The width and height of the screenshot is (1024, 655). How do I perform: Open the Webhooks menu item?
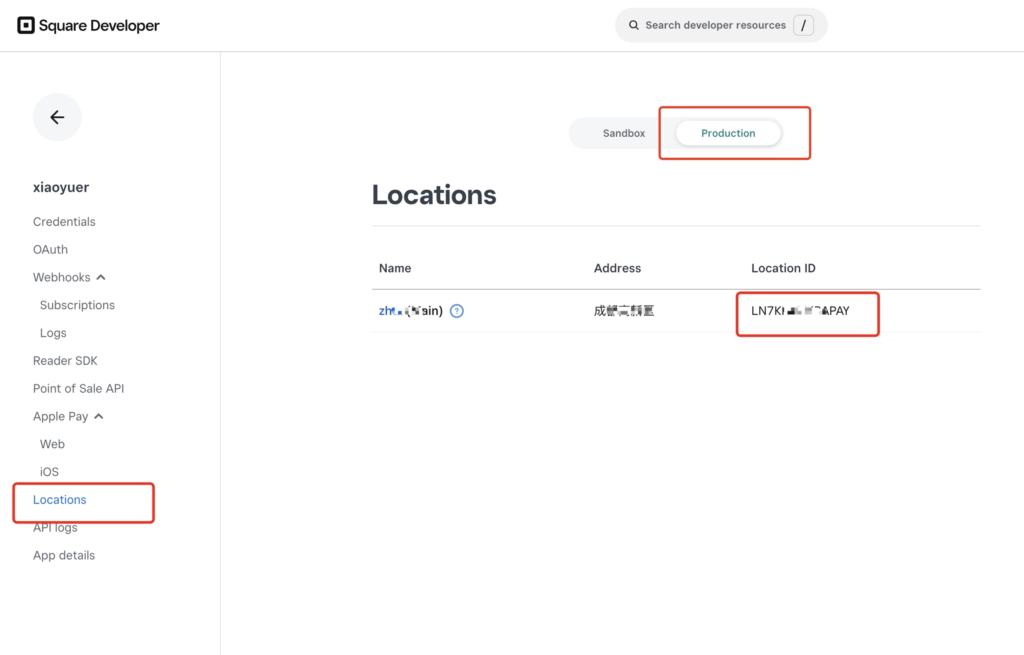(x=61, y=278)
